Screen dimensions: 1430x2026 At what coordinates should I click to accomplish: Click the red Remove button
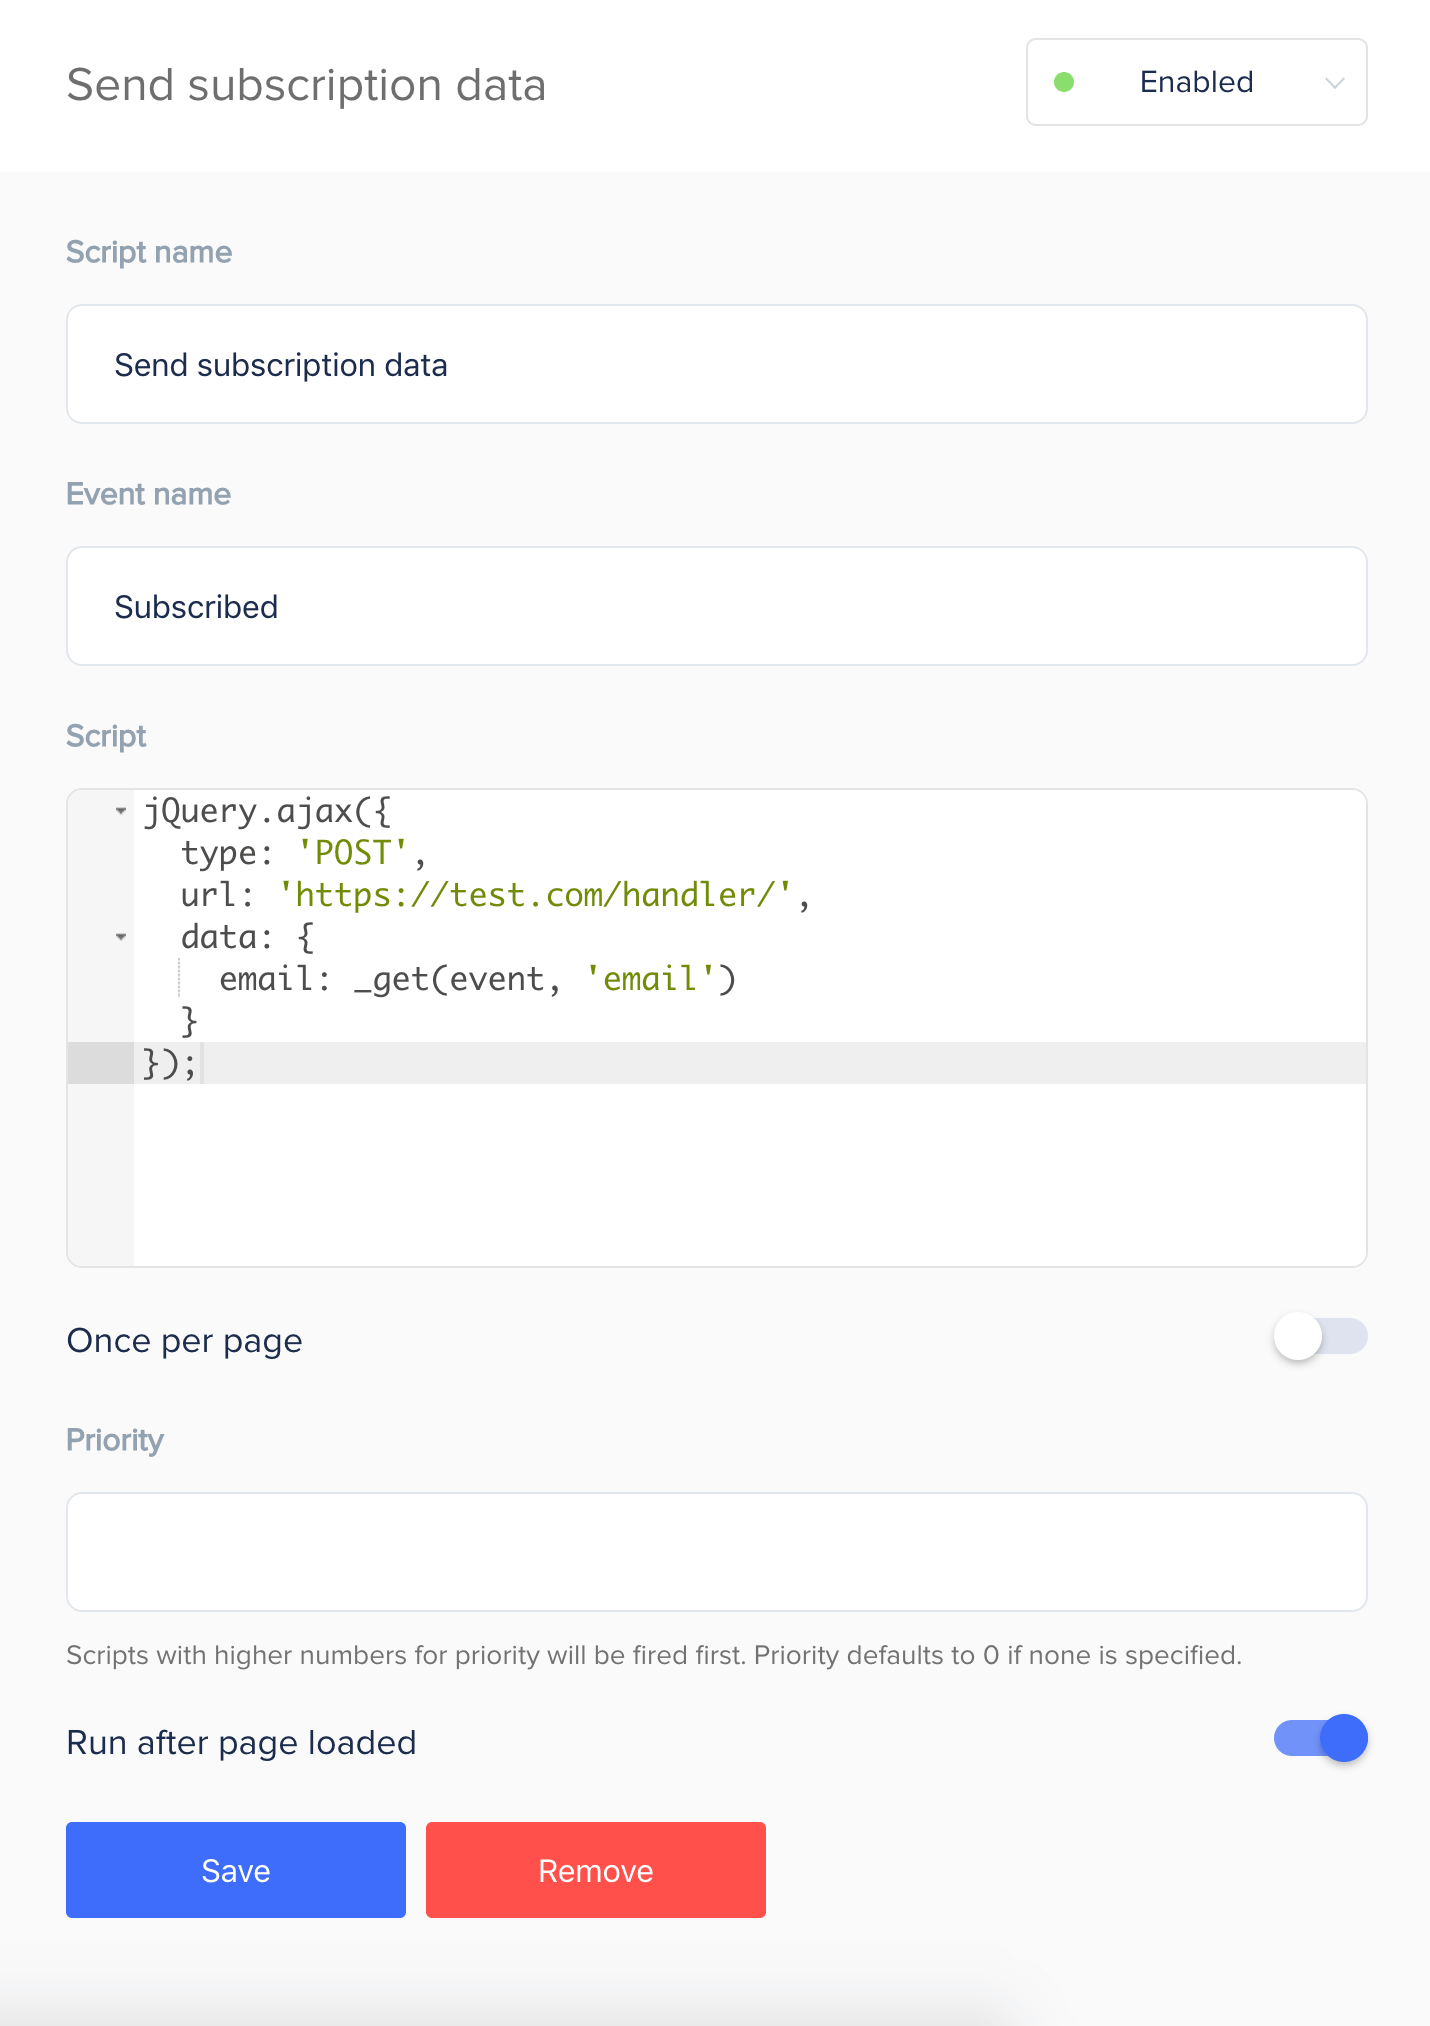pos(596,1870)
